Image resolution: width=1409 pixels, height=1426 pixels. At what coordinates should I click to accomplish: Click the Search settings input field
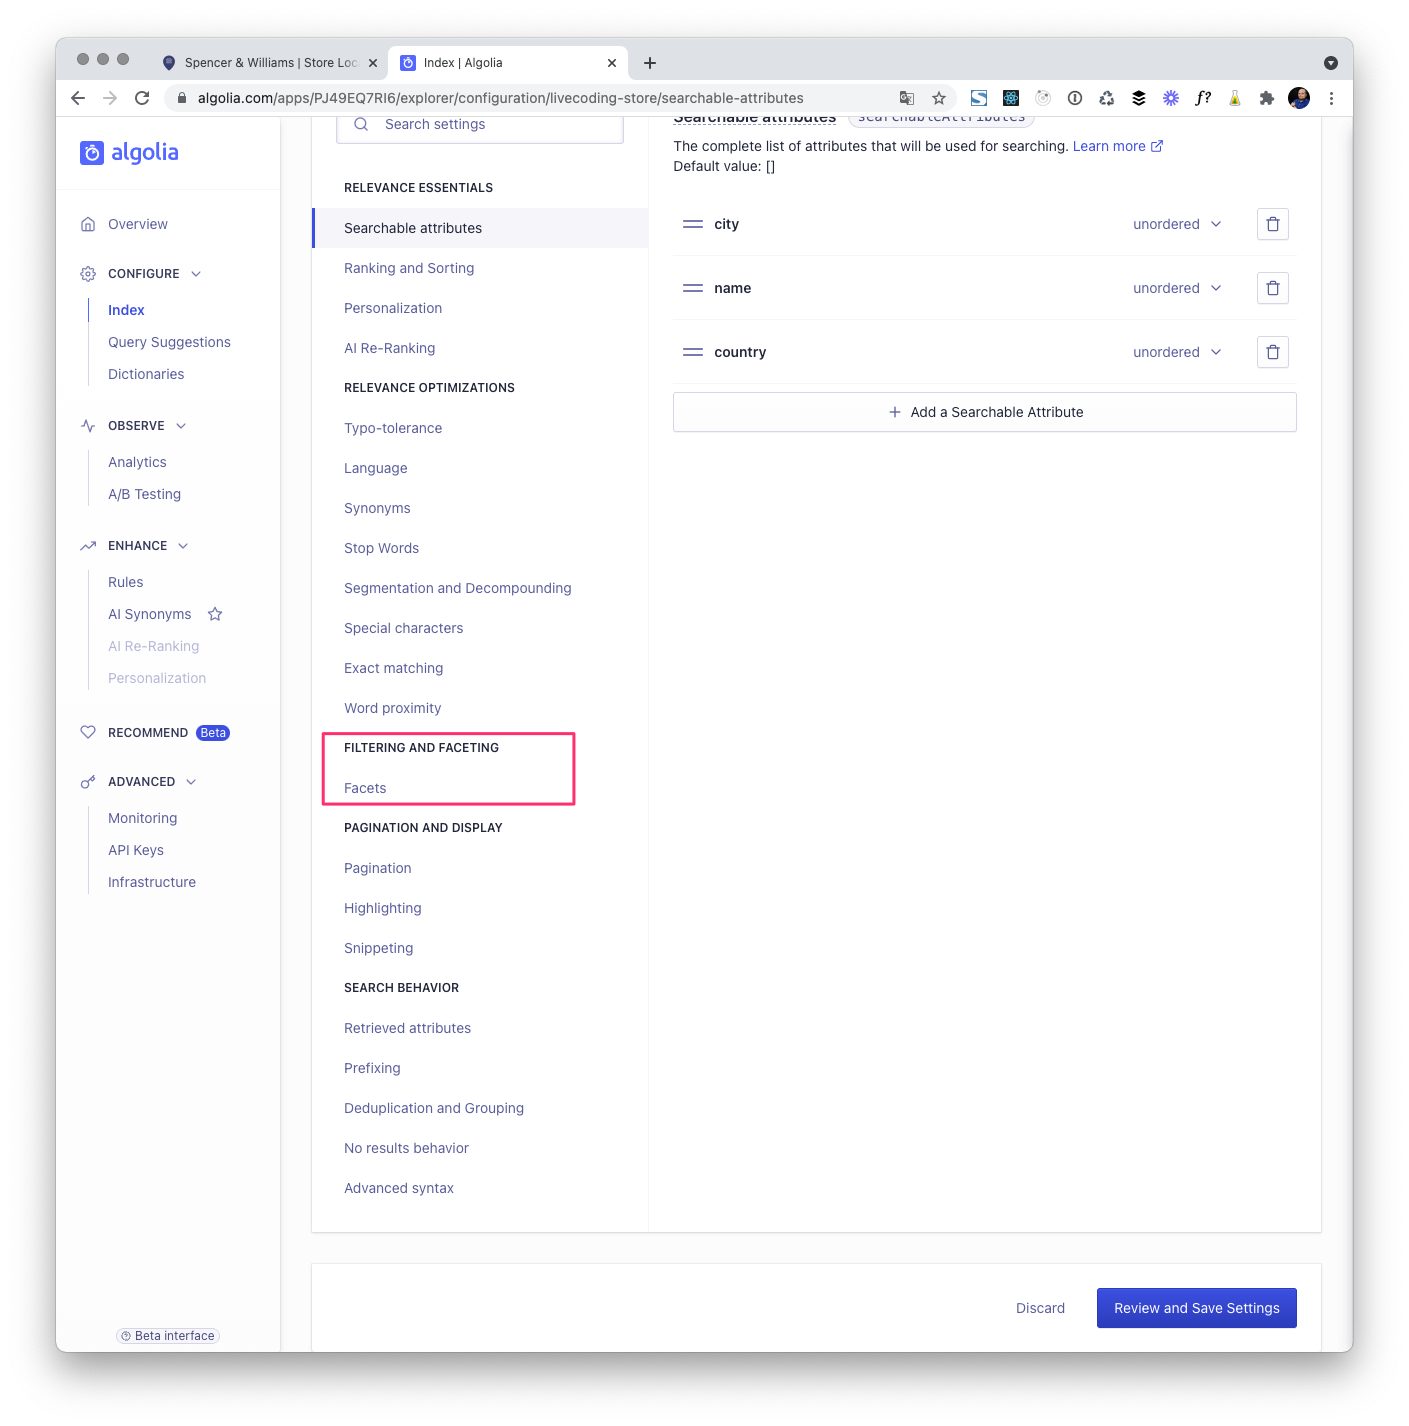tap(480, 125)
